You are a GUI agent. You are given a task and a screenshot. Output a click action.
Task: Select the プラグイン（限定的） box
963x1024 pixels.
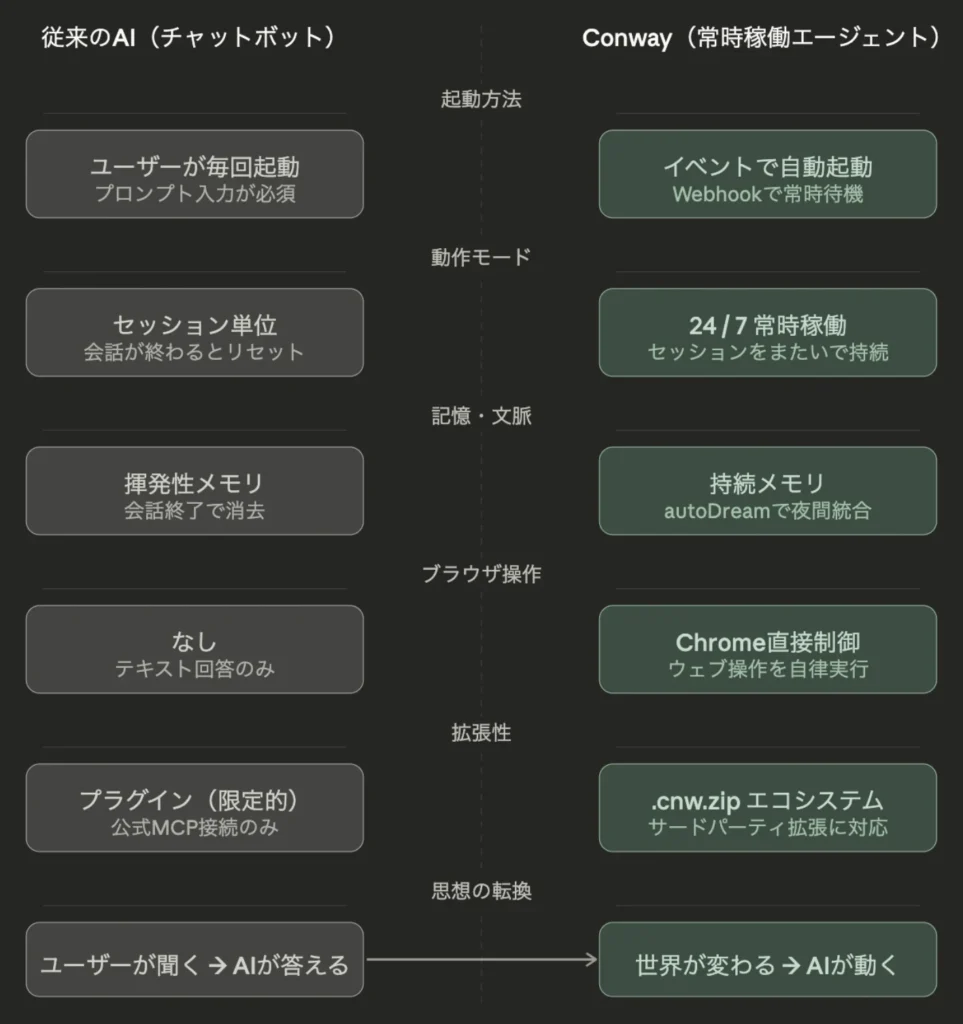(x=194, y=808)
